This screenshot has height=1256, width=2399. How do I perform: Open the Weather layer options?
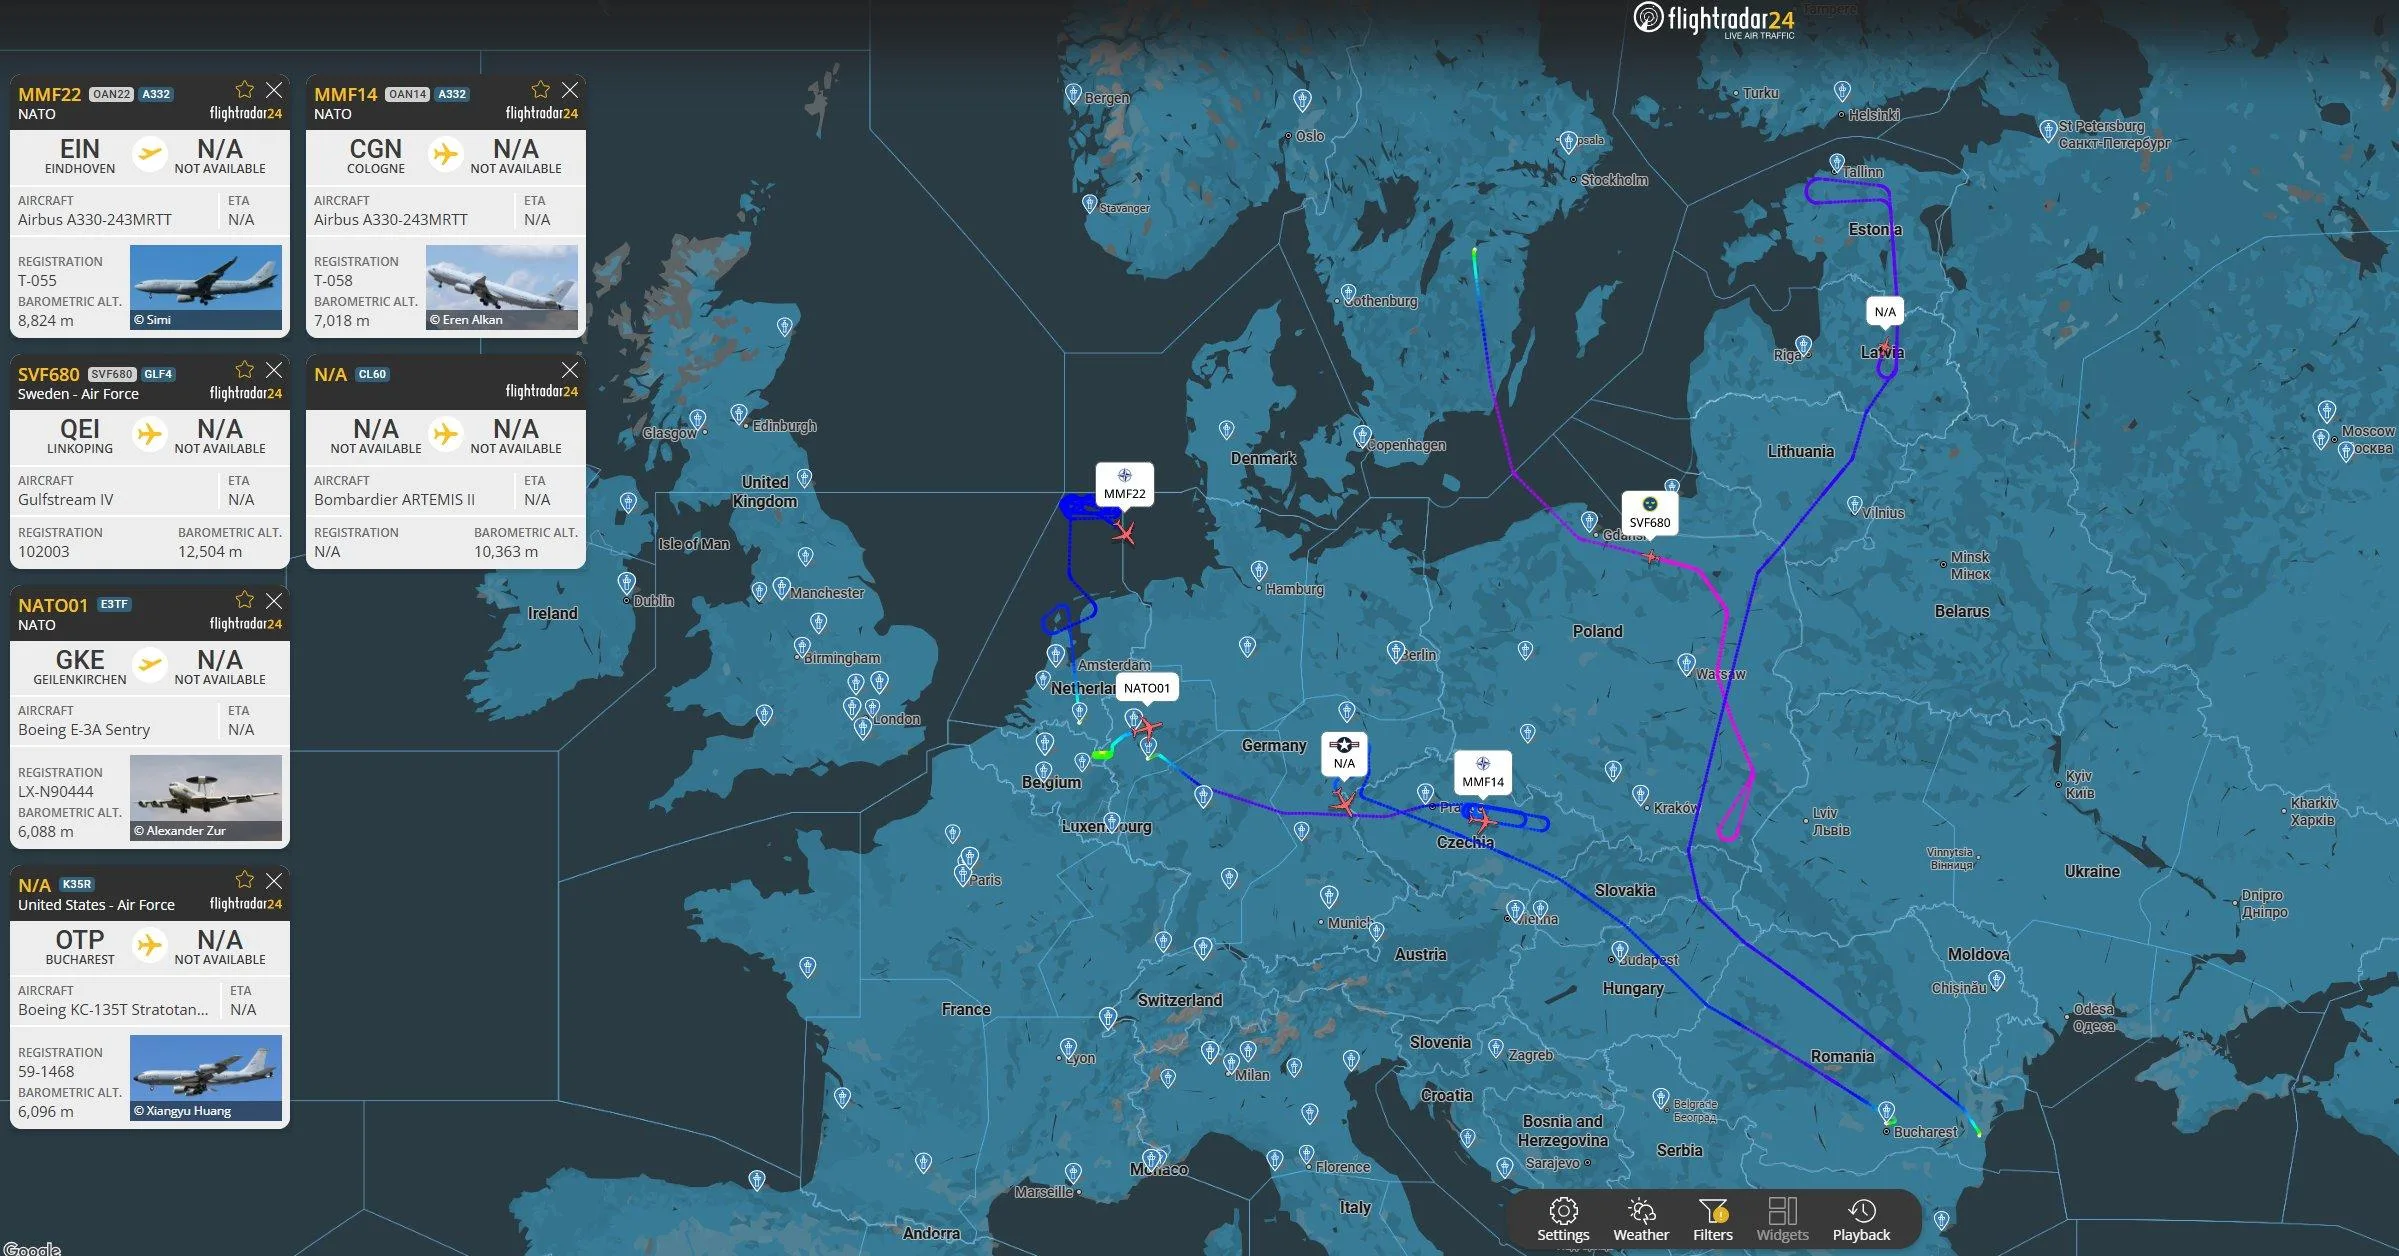coord(1640,1220)
